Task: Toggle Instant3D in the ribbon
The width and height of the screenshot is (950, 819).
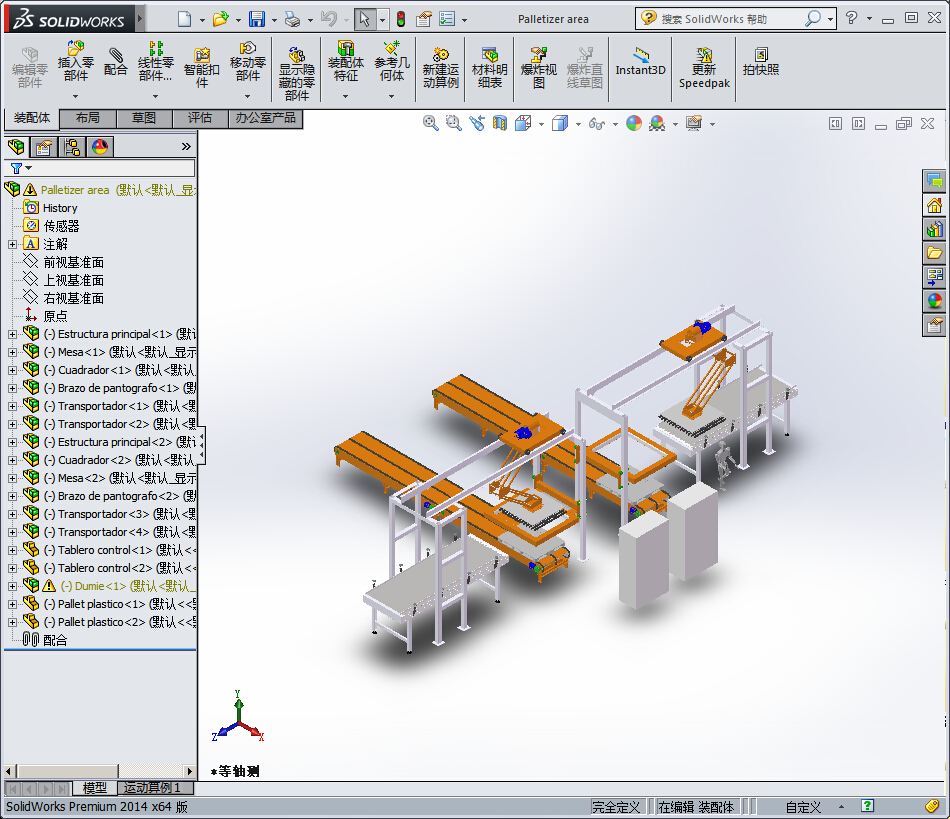Action: pos(640,62)
